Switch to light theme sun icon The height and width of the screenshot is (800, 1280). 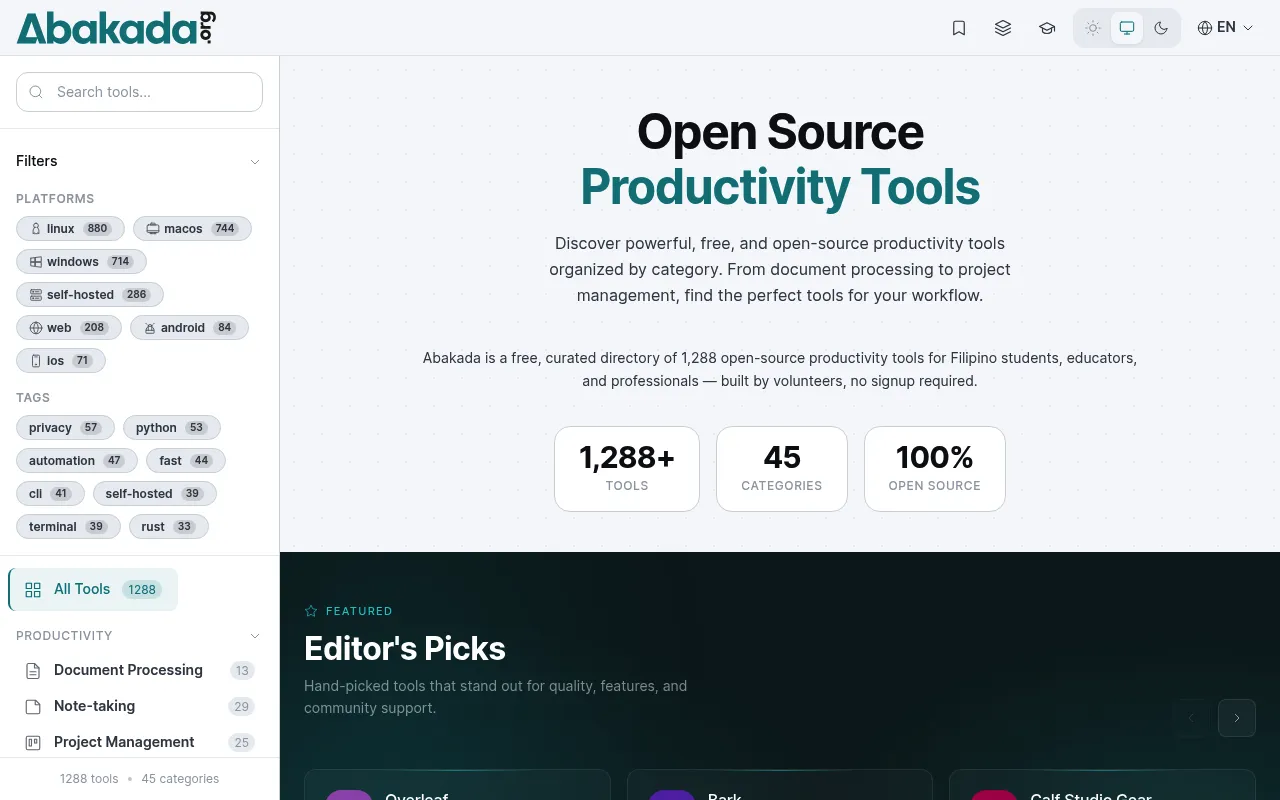pos(1093,28)
